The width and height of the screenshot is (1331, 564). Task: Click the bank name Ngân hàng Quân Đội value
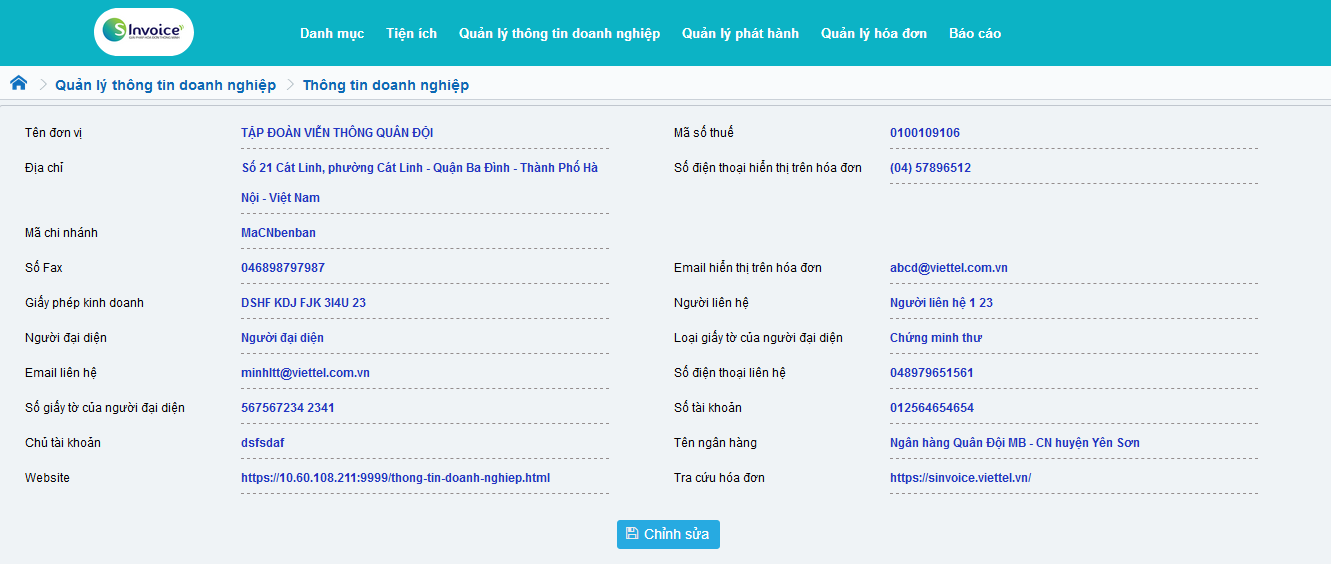[x=1014, y=443]
